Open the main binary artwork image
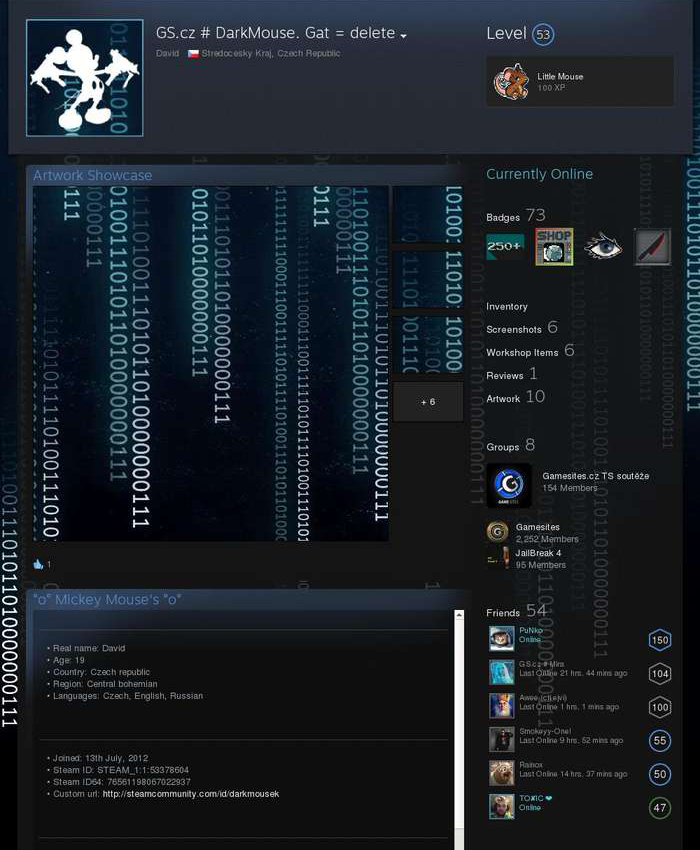Image resolution: width=700 pixels, height=850 pixels. (210, 363)
